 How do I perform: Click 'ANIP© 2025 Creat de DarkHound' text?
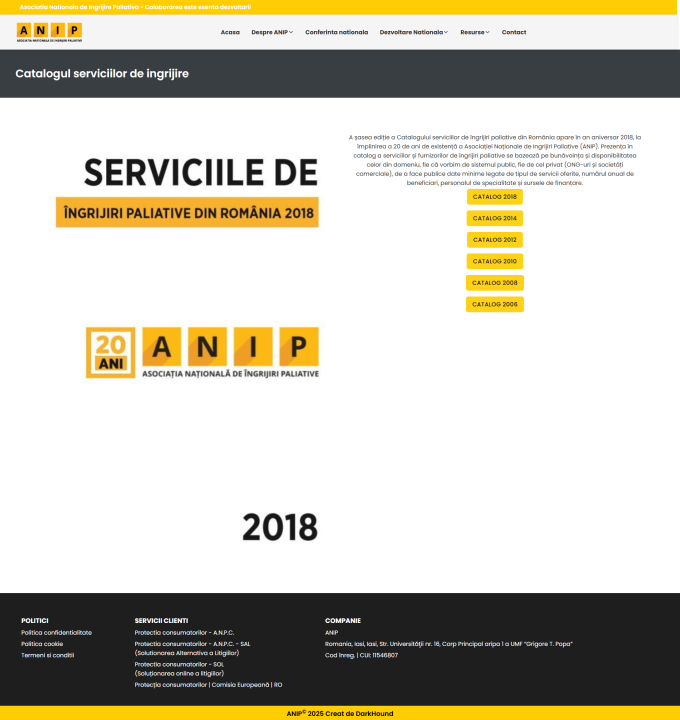click(x=340, y=713)
